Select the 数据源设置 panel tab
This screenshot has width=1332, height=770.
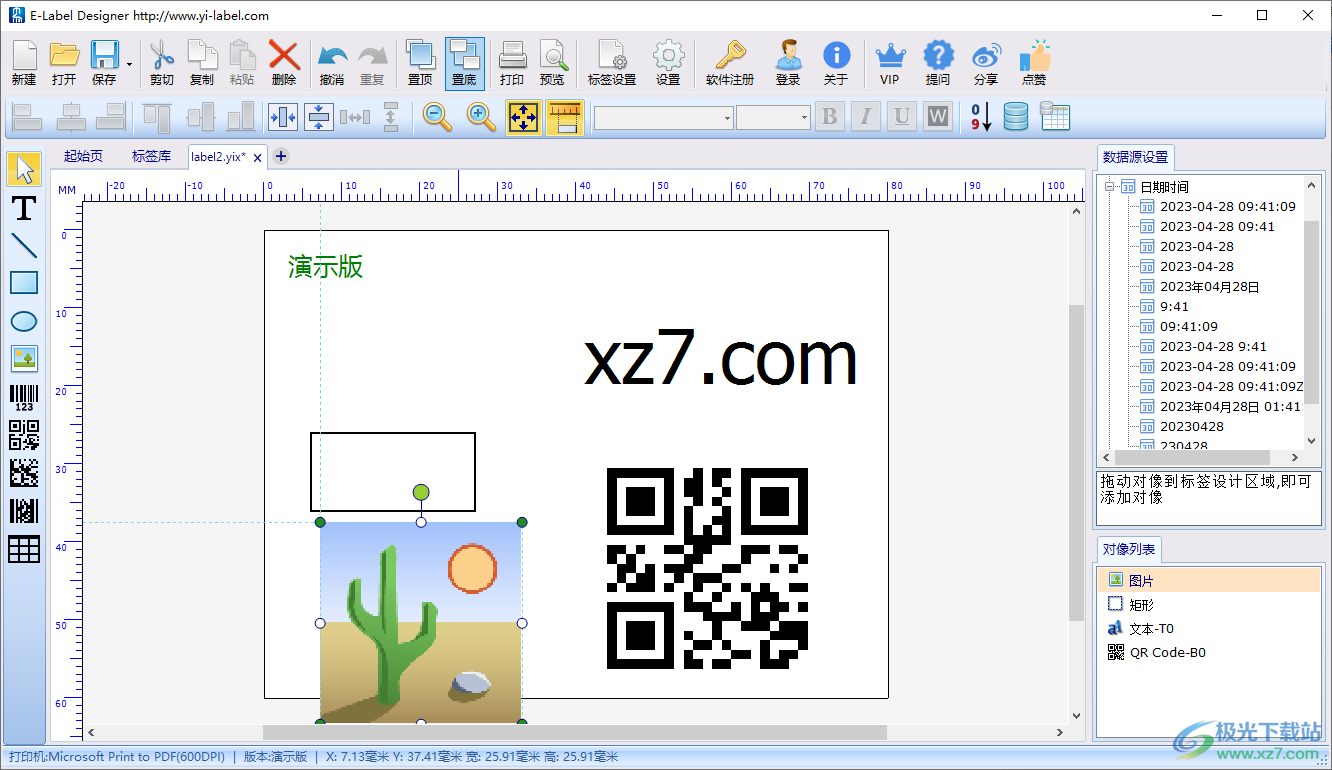click(x=1135, y=157)
